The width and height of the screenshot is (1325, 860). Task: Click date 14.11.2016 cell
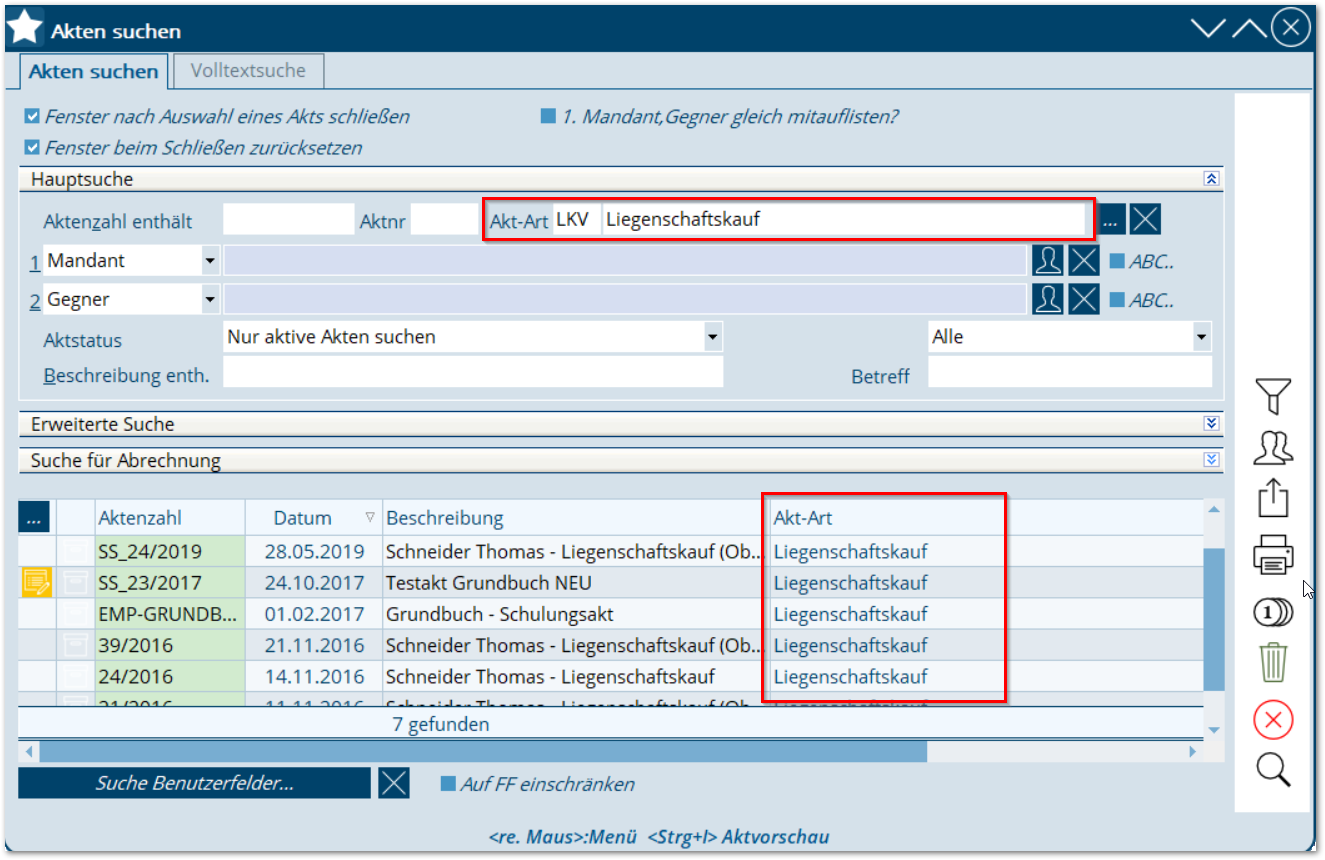click(314, 676)
